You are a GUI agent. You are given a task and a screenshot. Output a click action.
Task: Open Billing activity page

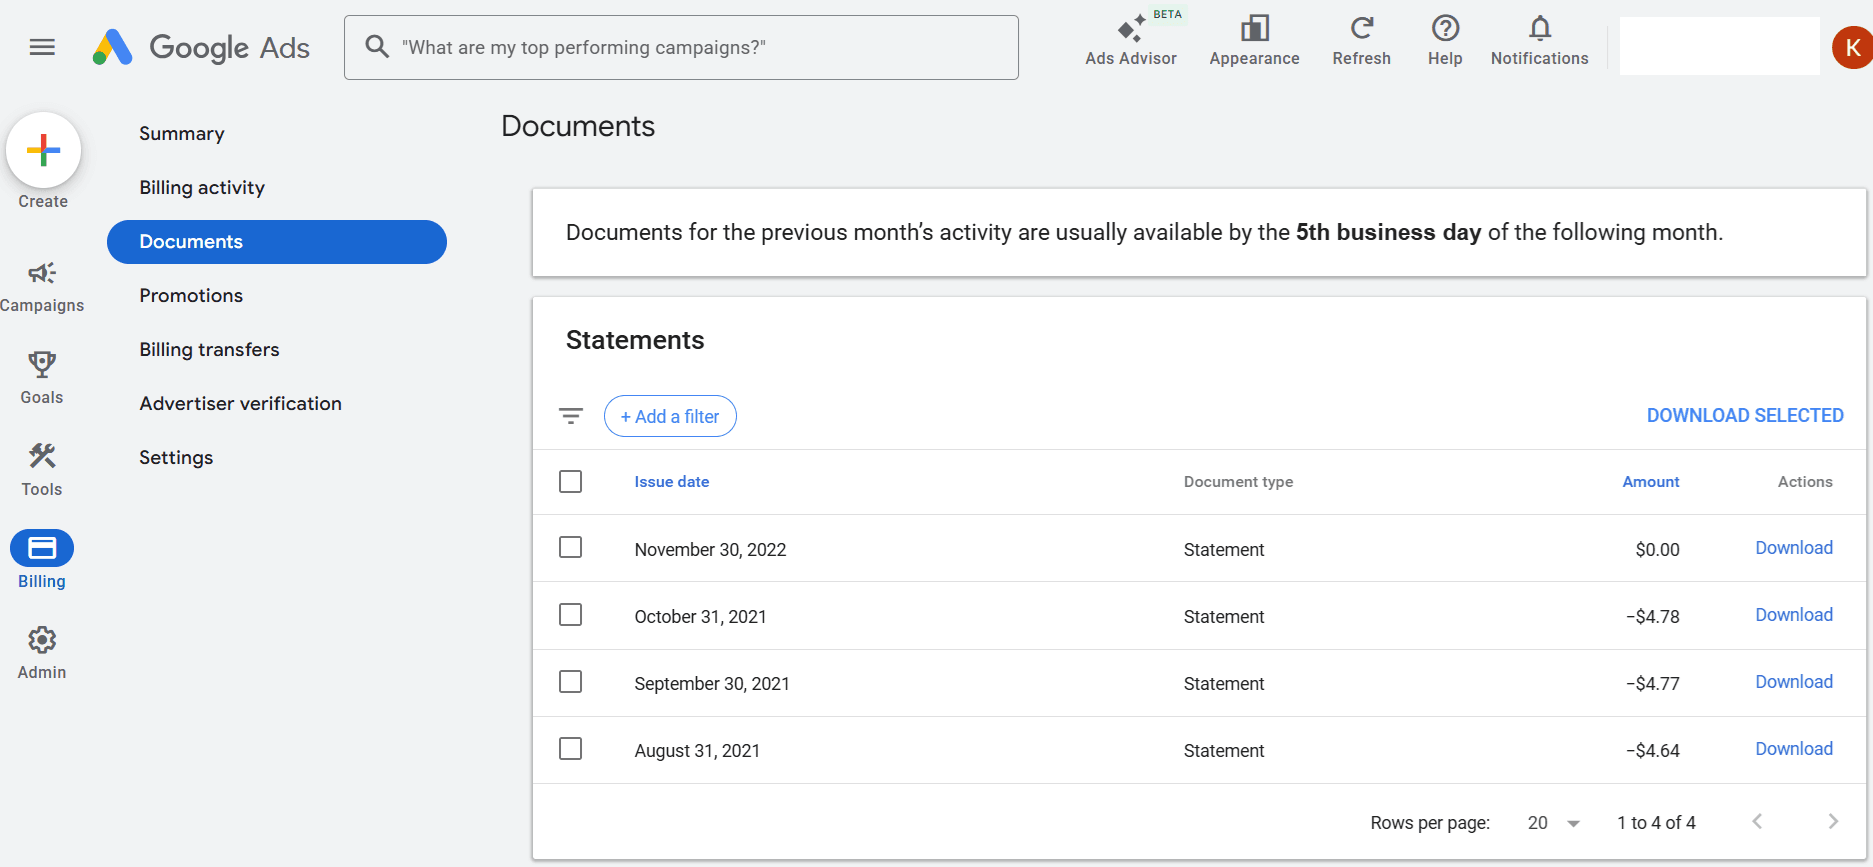point(202,188)
